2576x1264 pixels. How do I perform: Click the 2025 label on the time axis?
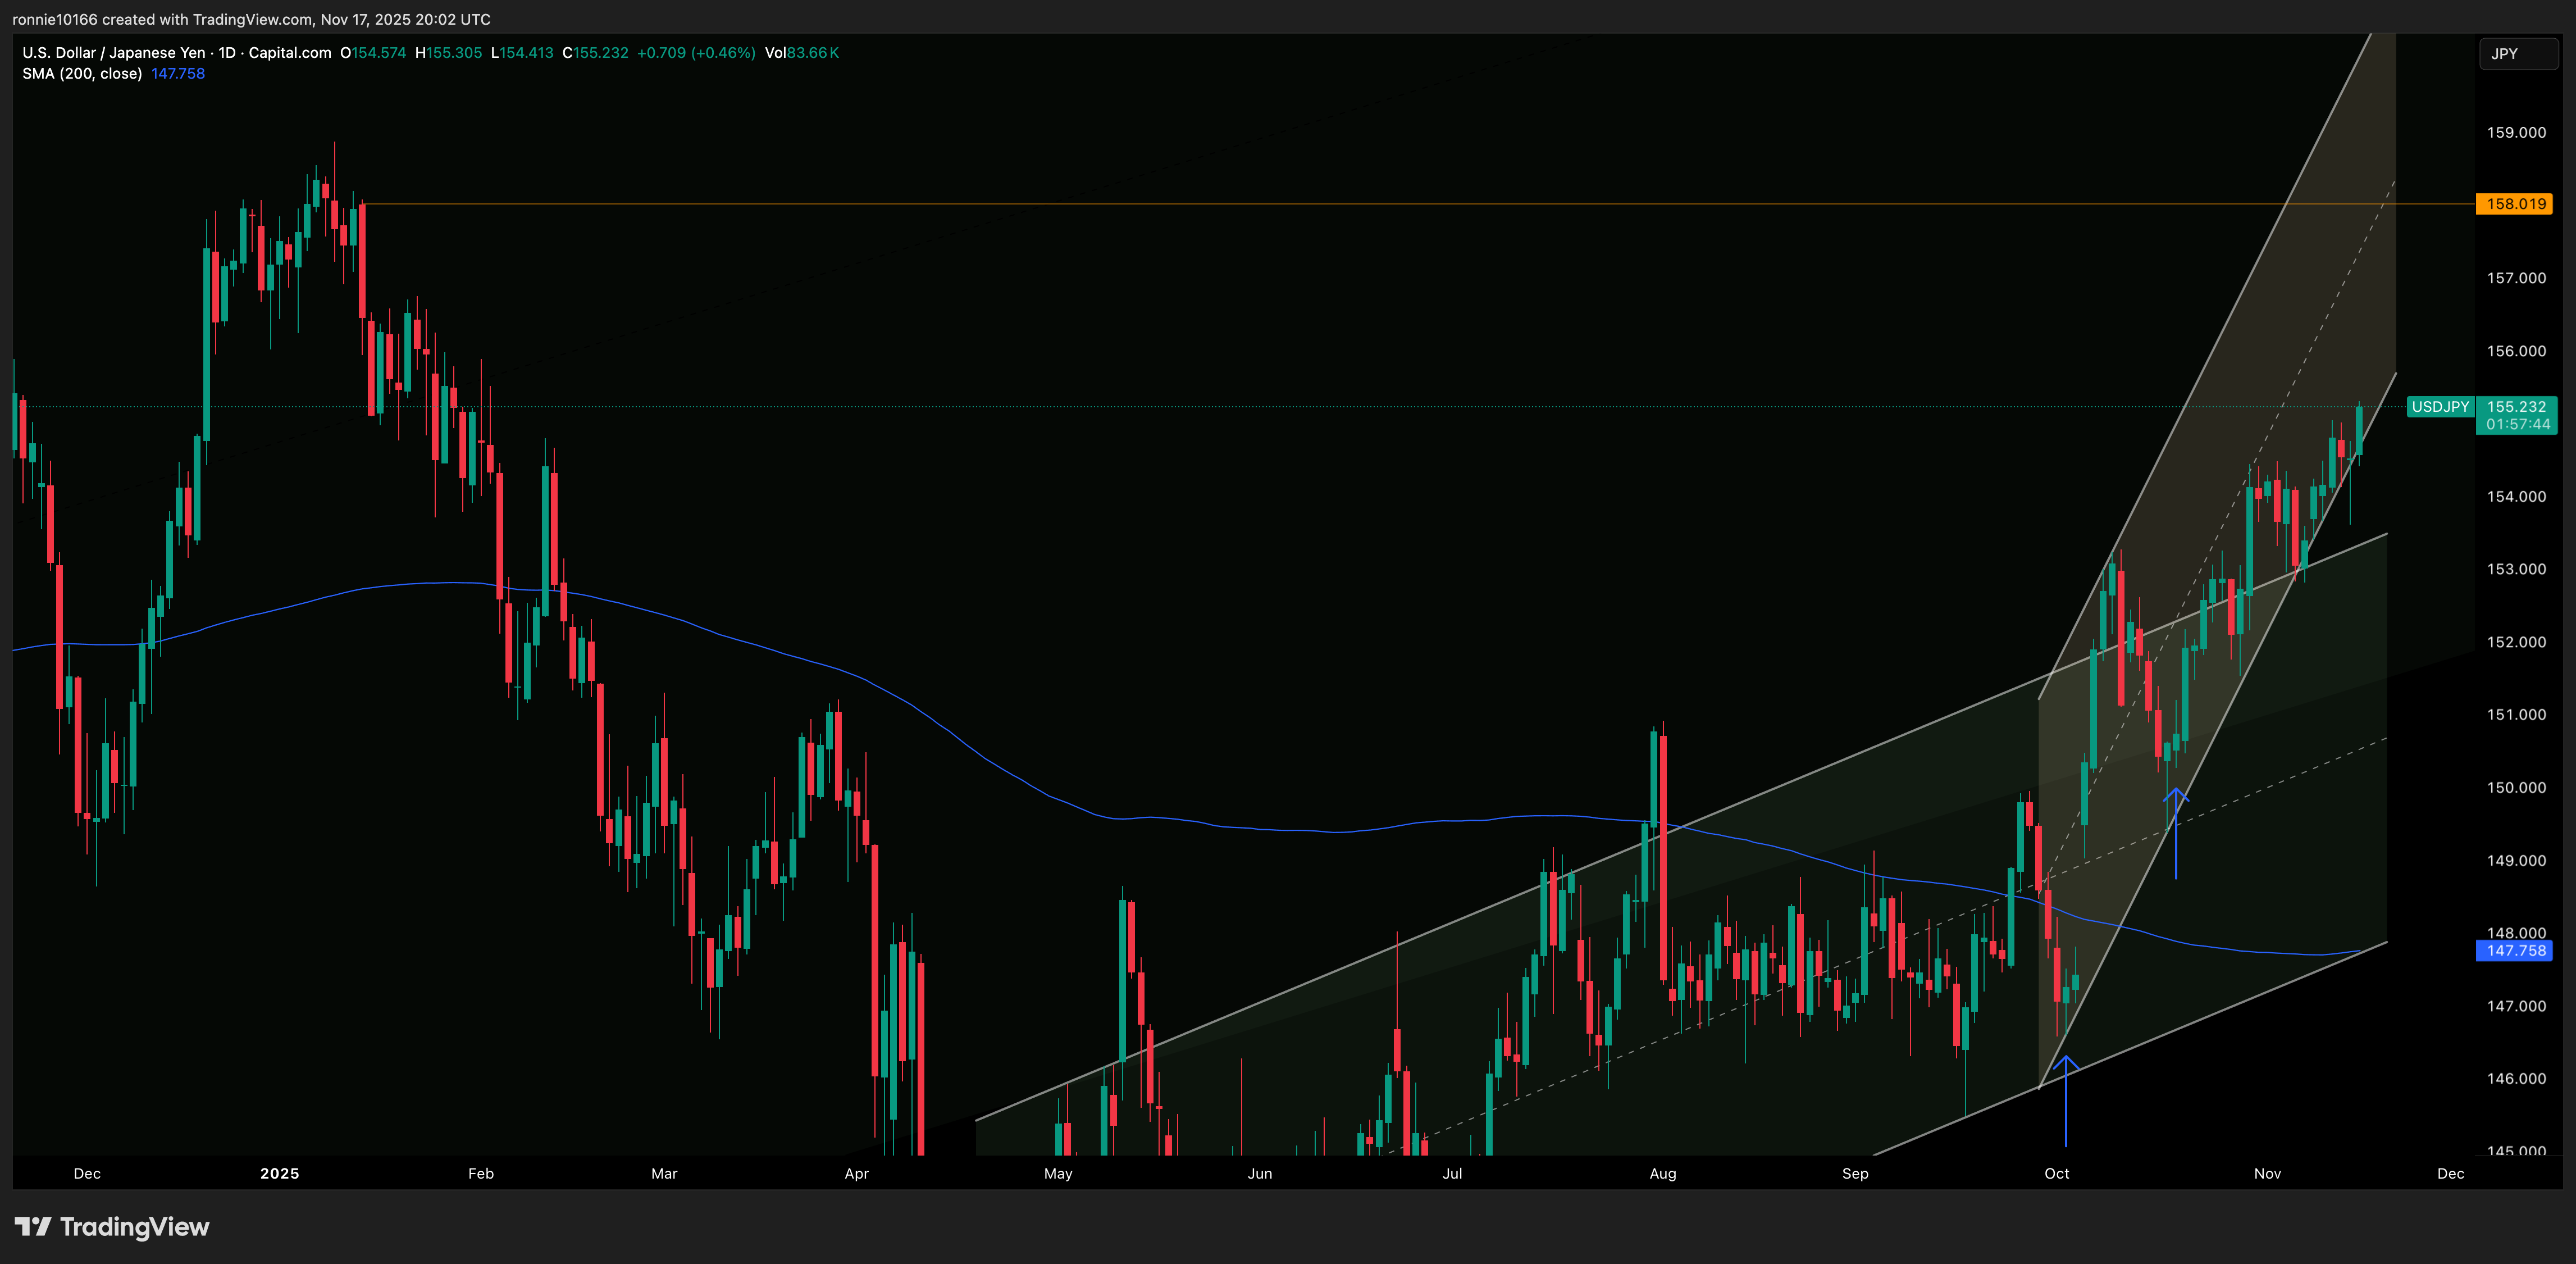tap(280, 1174)
